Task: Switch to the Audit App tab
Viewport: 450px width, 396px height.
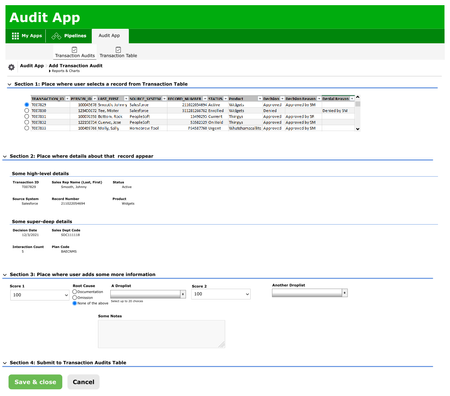Action: tap(109, 36)
